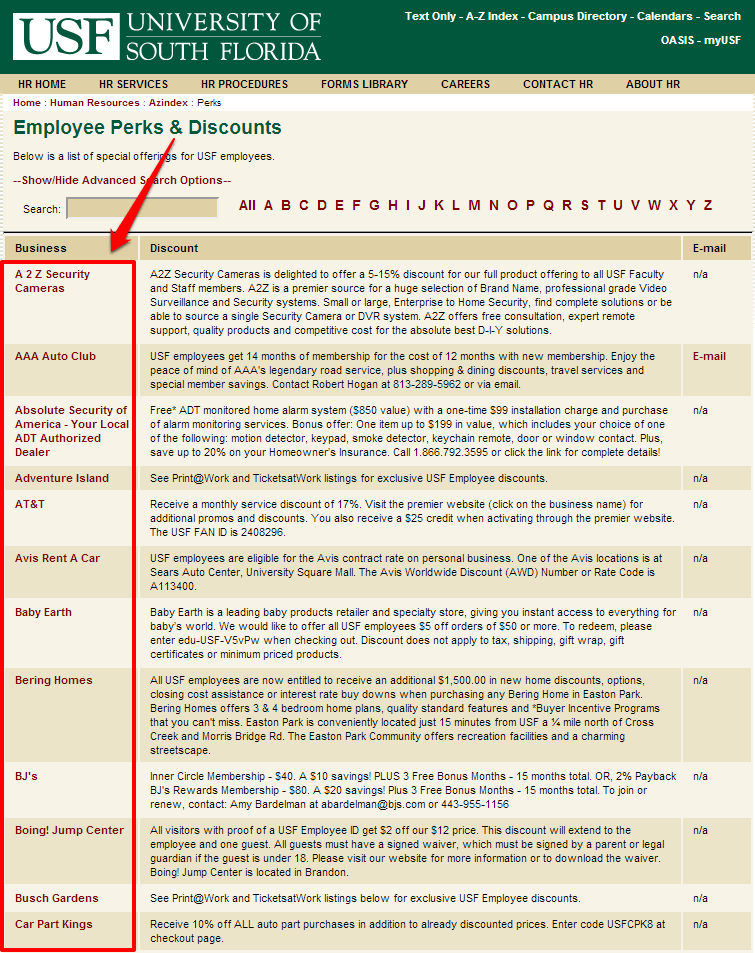Open the A-Z Index link
The image size is (755, 953).
click(x=492, y=16)
